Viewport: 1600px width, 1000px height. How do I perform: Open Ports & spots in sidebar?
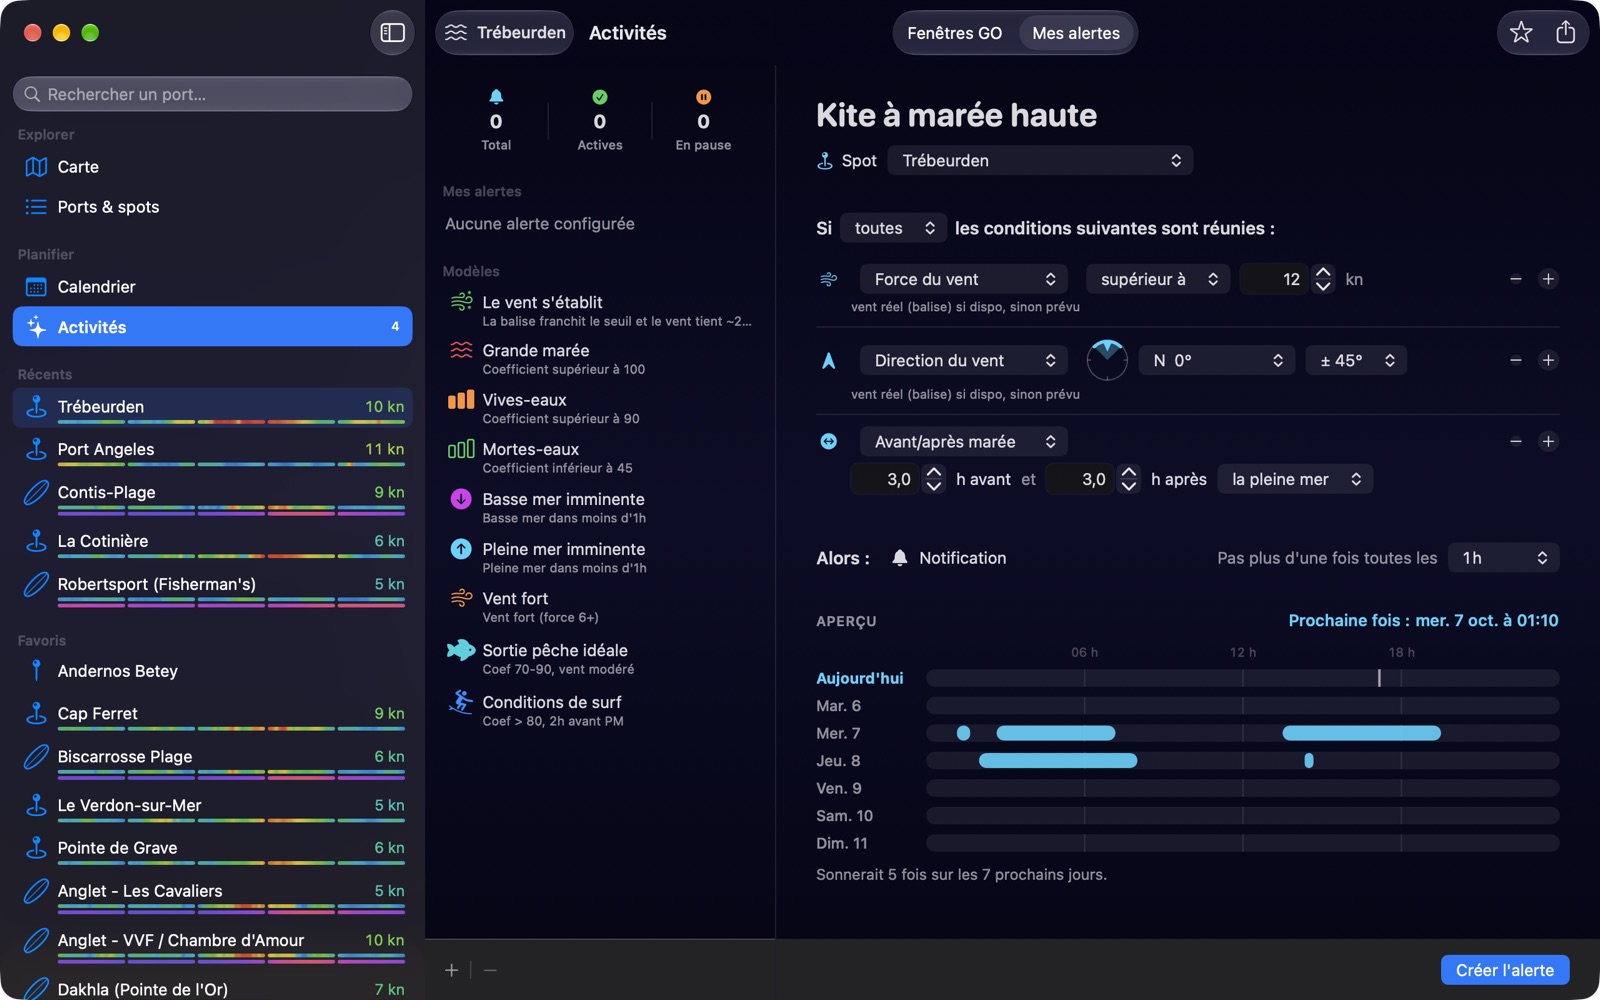212,207
